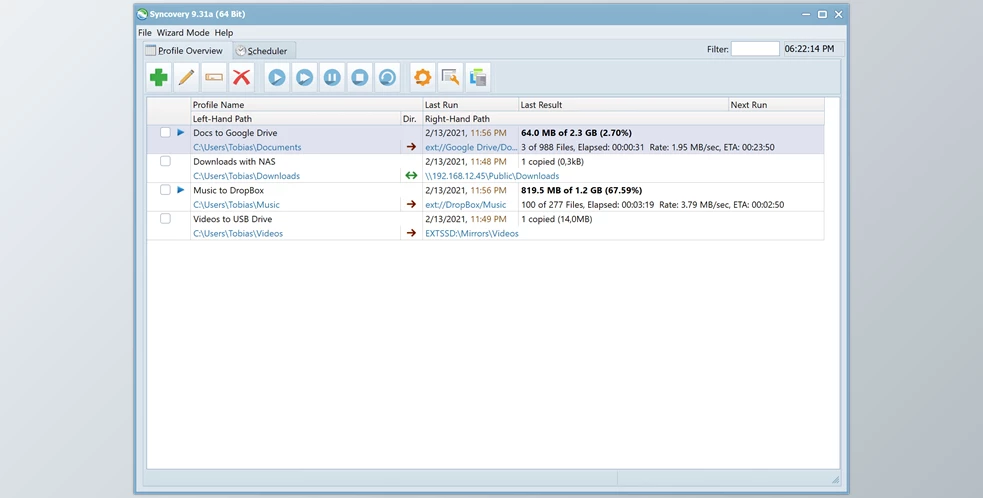
Task: Check the Videos to USB Drive checkbox
Action: (x=165, y=218)
